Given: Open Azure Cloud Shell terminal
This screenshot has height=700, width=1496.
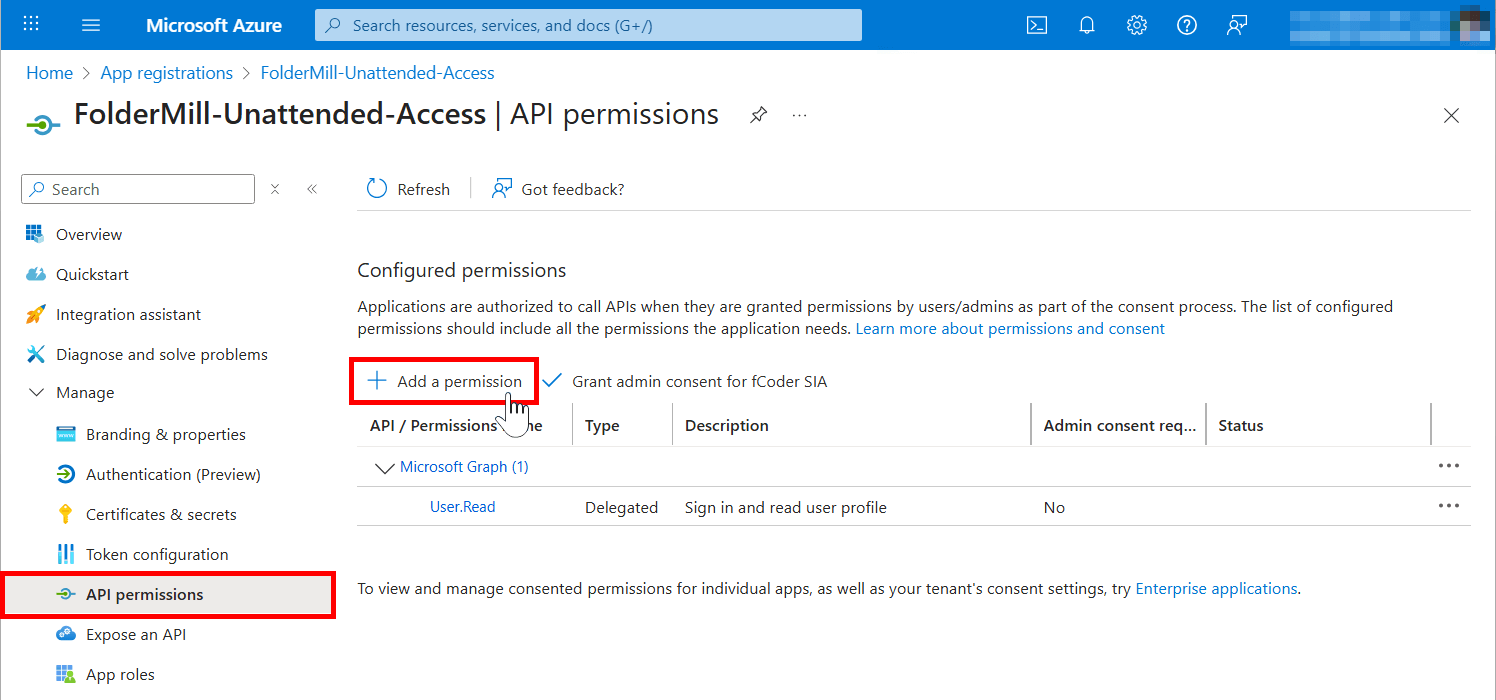Looking at the screenshot, I should (x=1036, y=25).
